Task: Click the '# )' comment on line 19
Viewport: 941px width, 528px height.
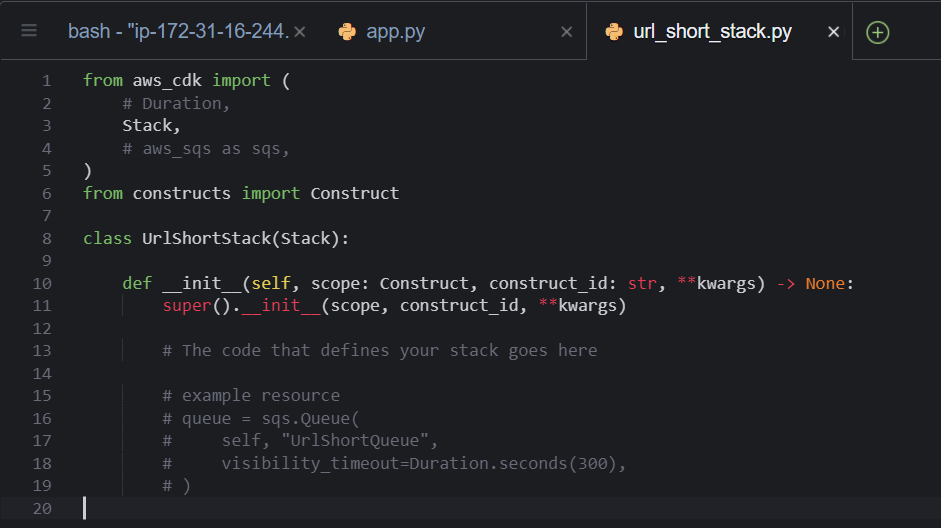Action: tap(176, 485)
